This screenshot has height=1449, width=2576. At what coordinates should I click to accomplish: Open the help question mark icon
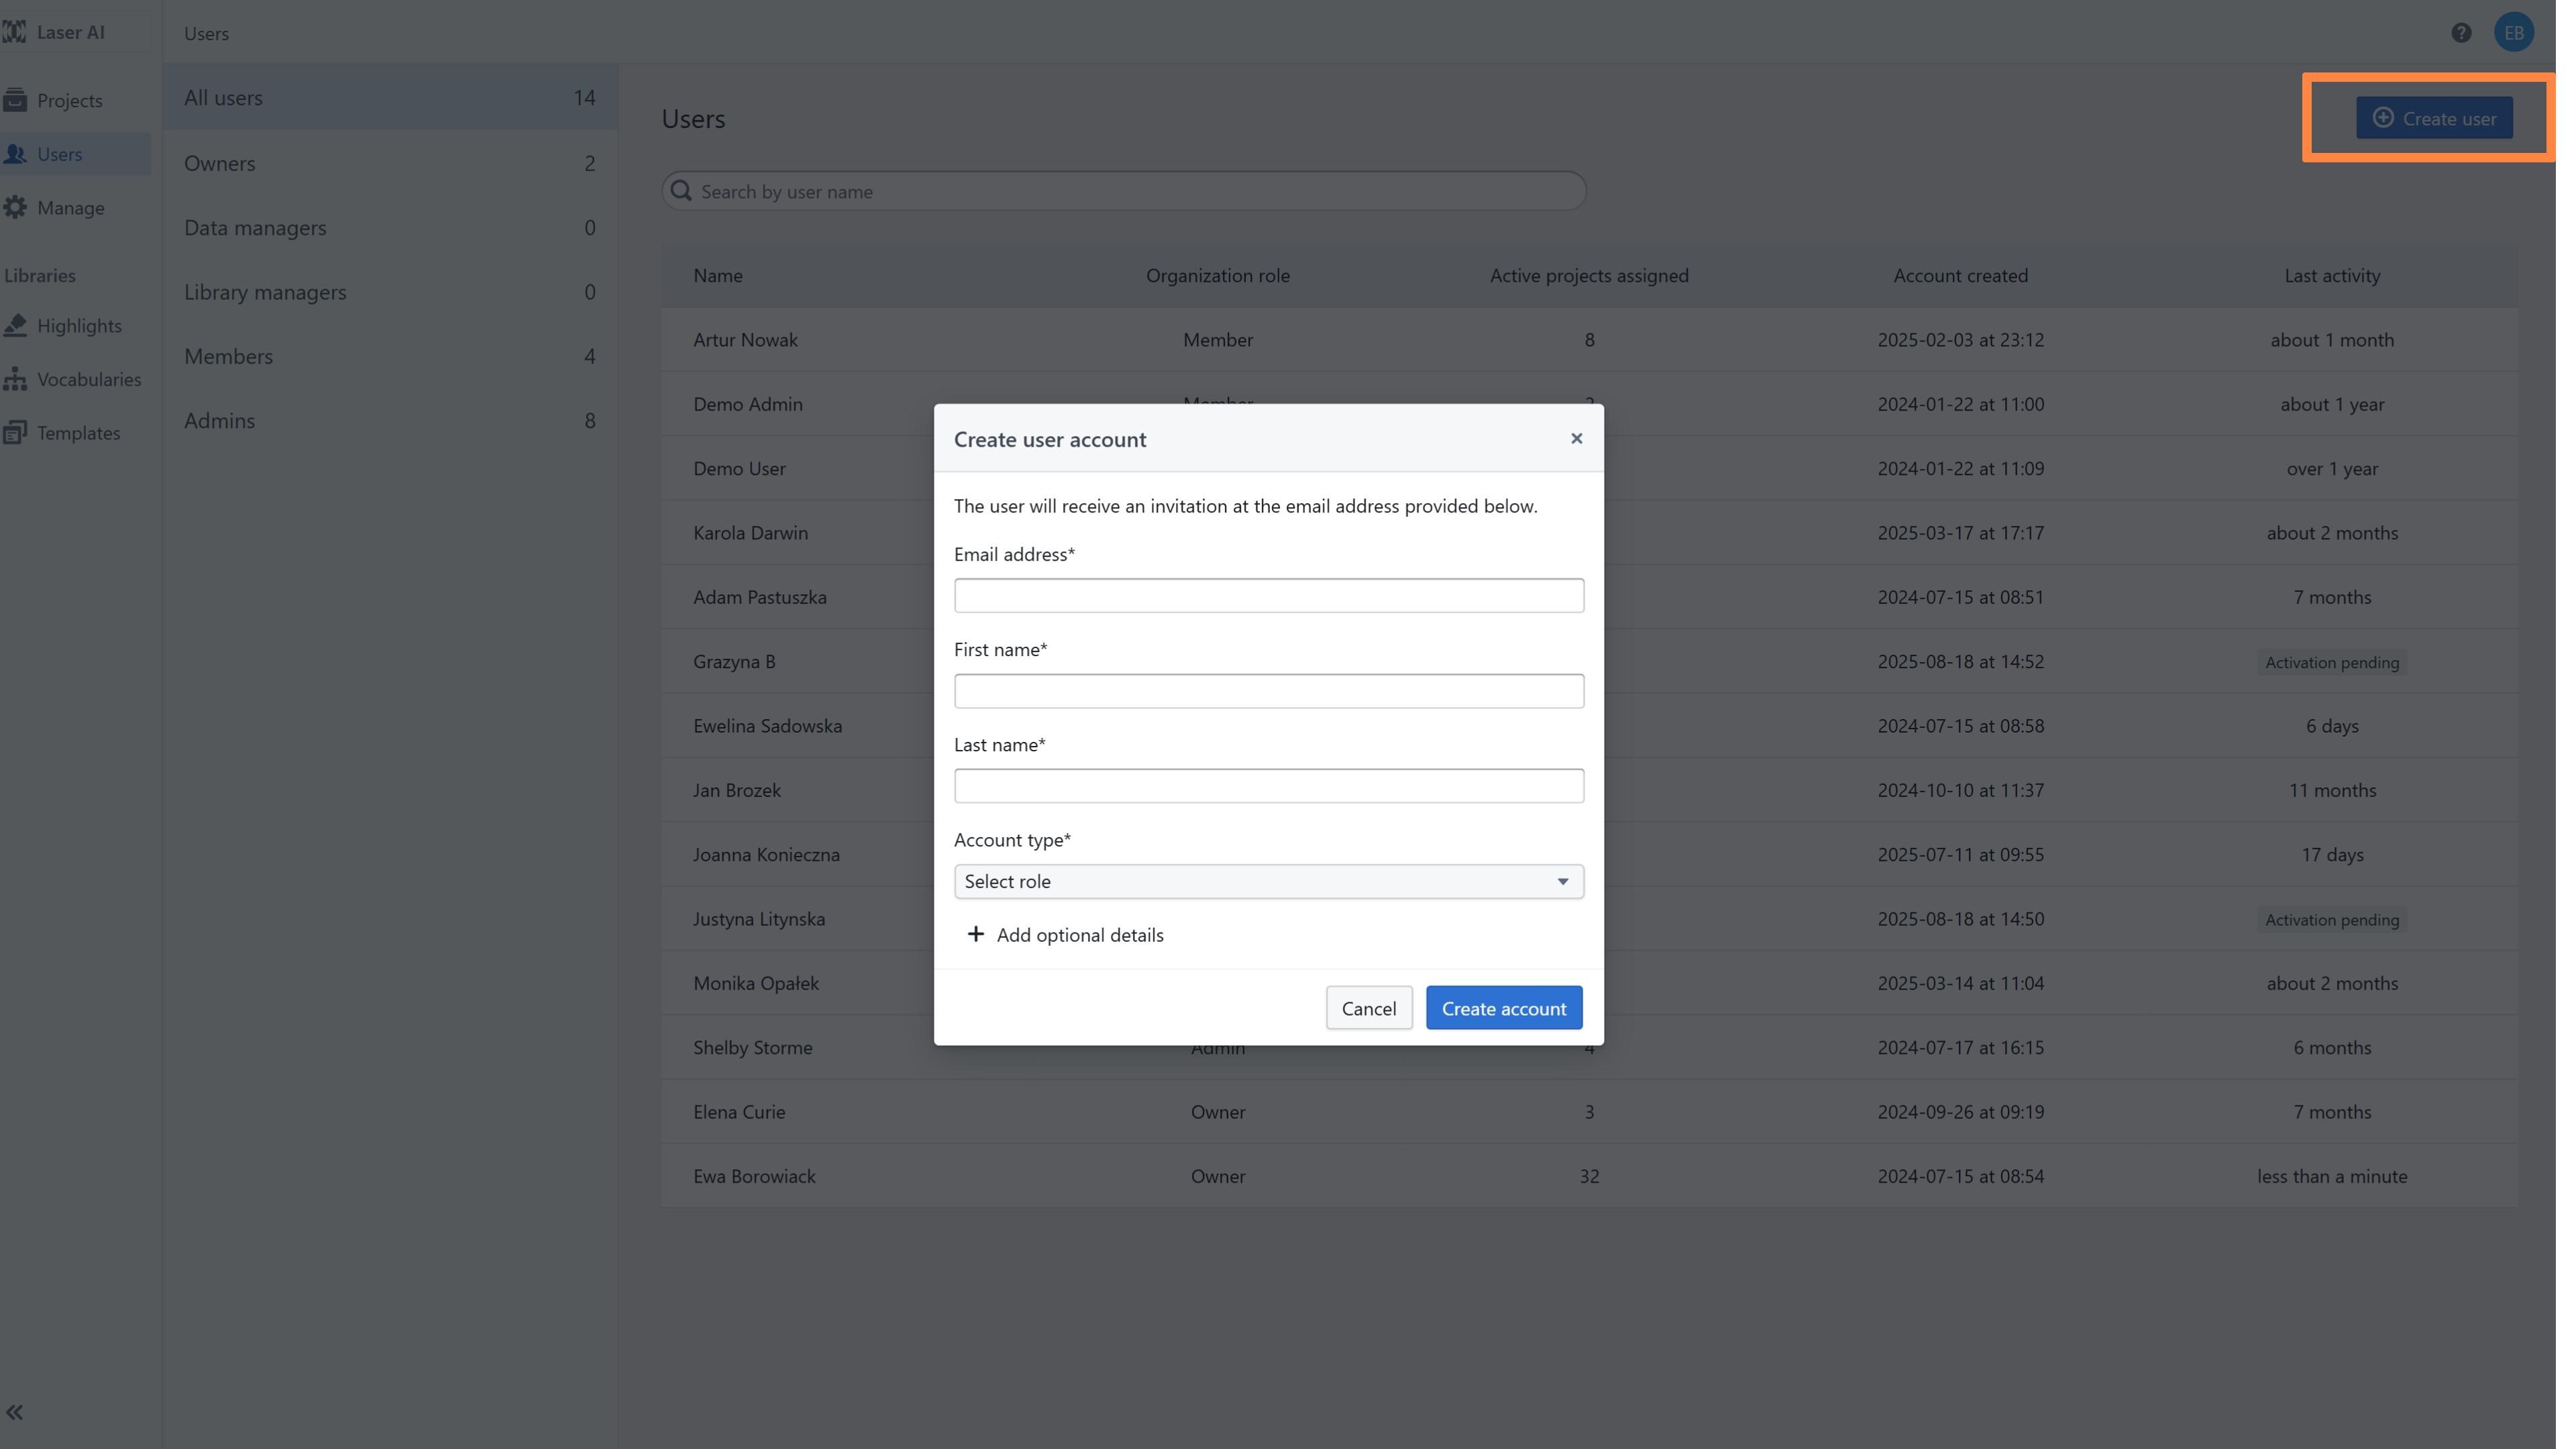tap(2461, 33)
